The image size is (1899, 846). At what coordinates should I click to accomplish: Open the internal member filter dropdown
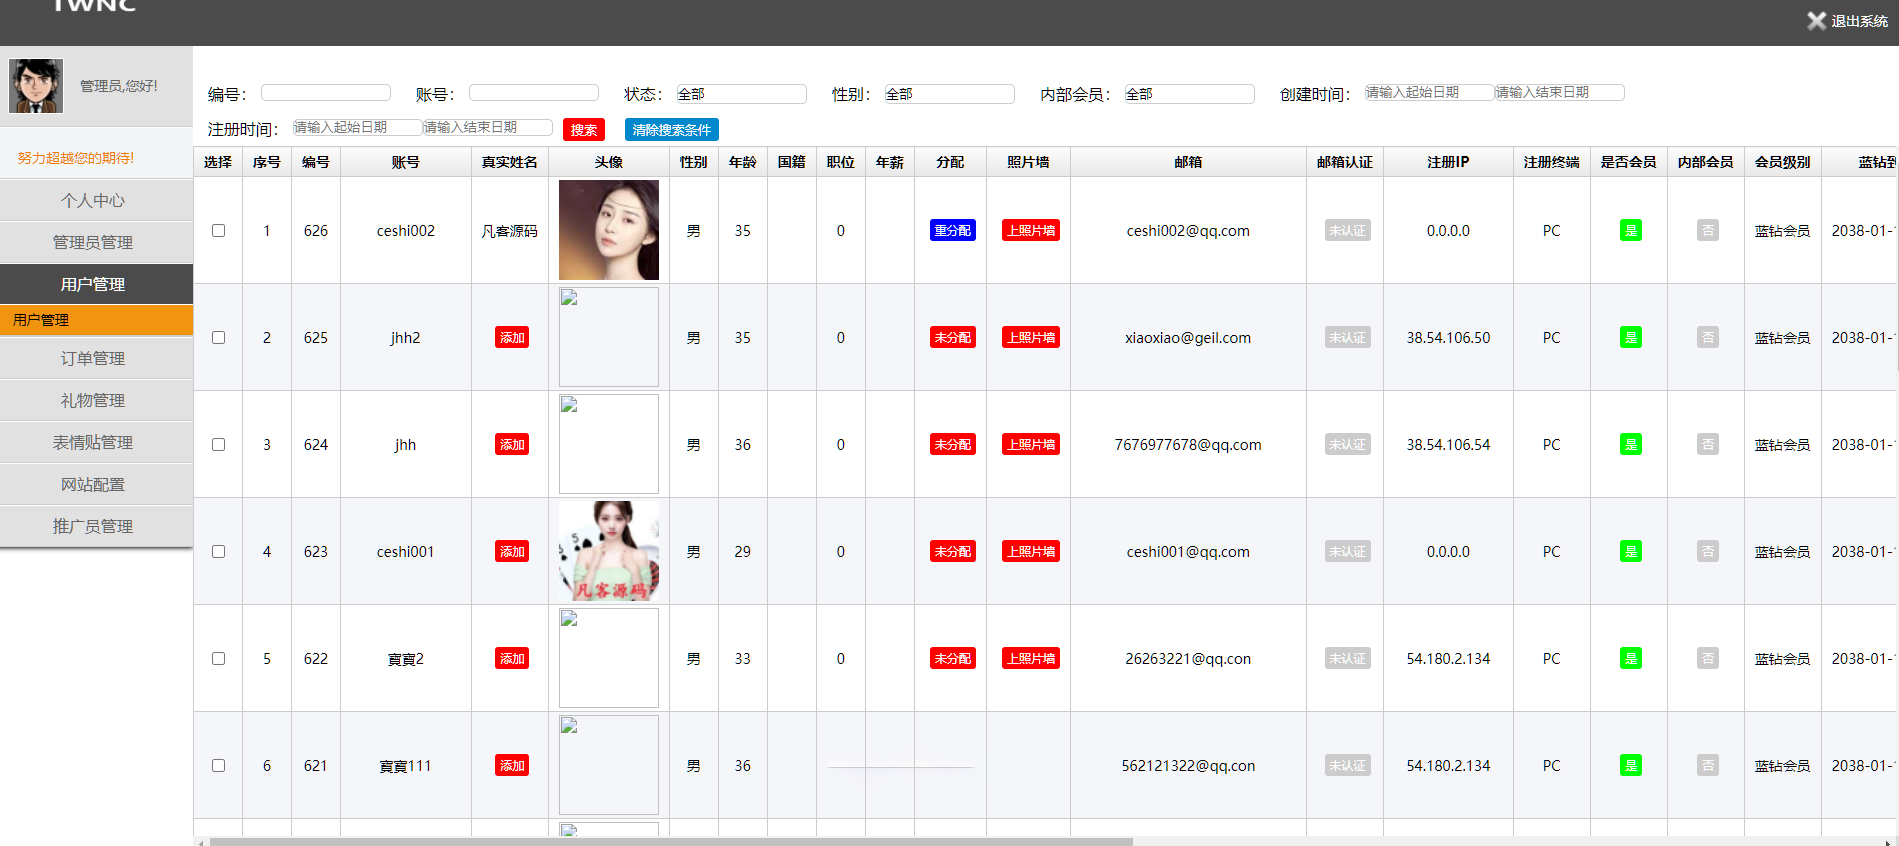(x=1189, y=94)
